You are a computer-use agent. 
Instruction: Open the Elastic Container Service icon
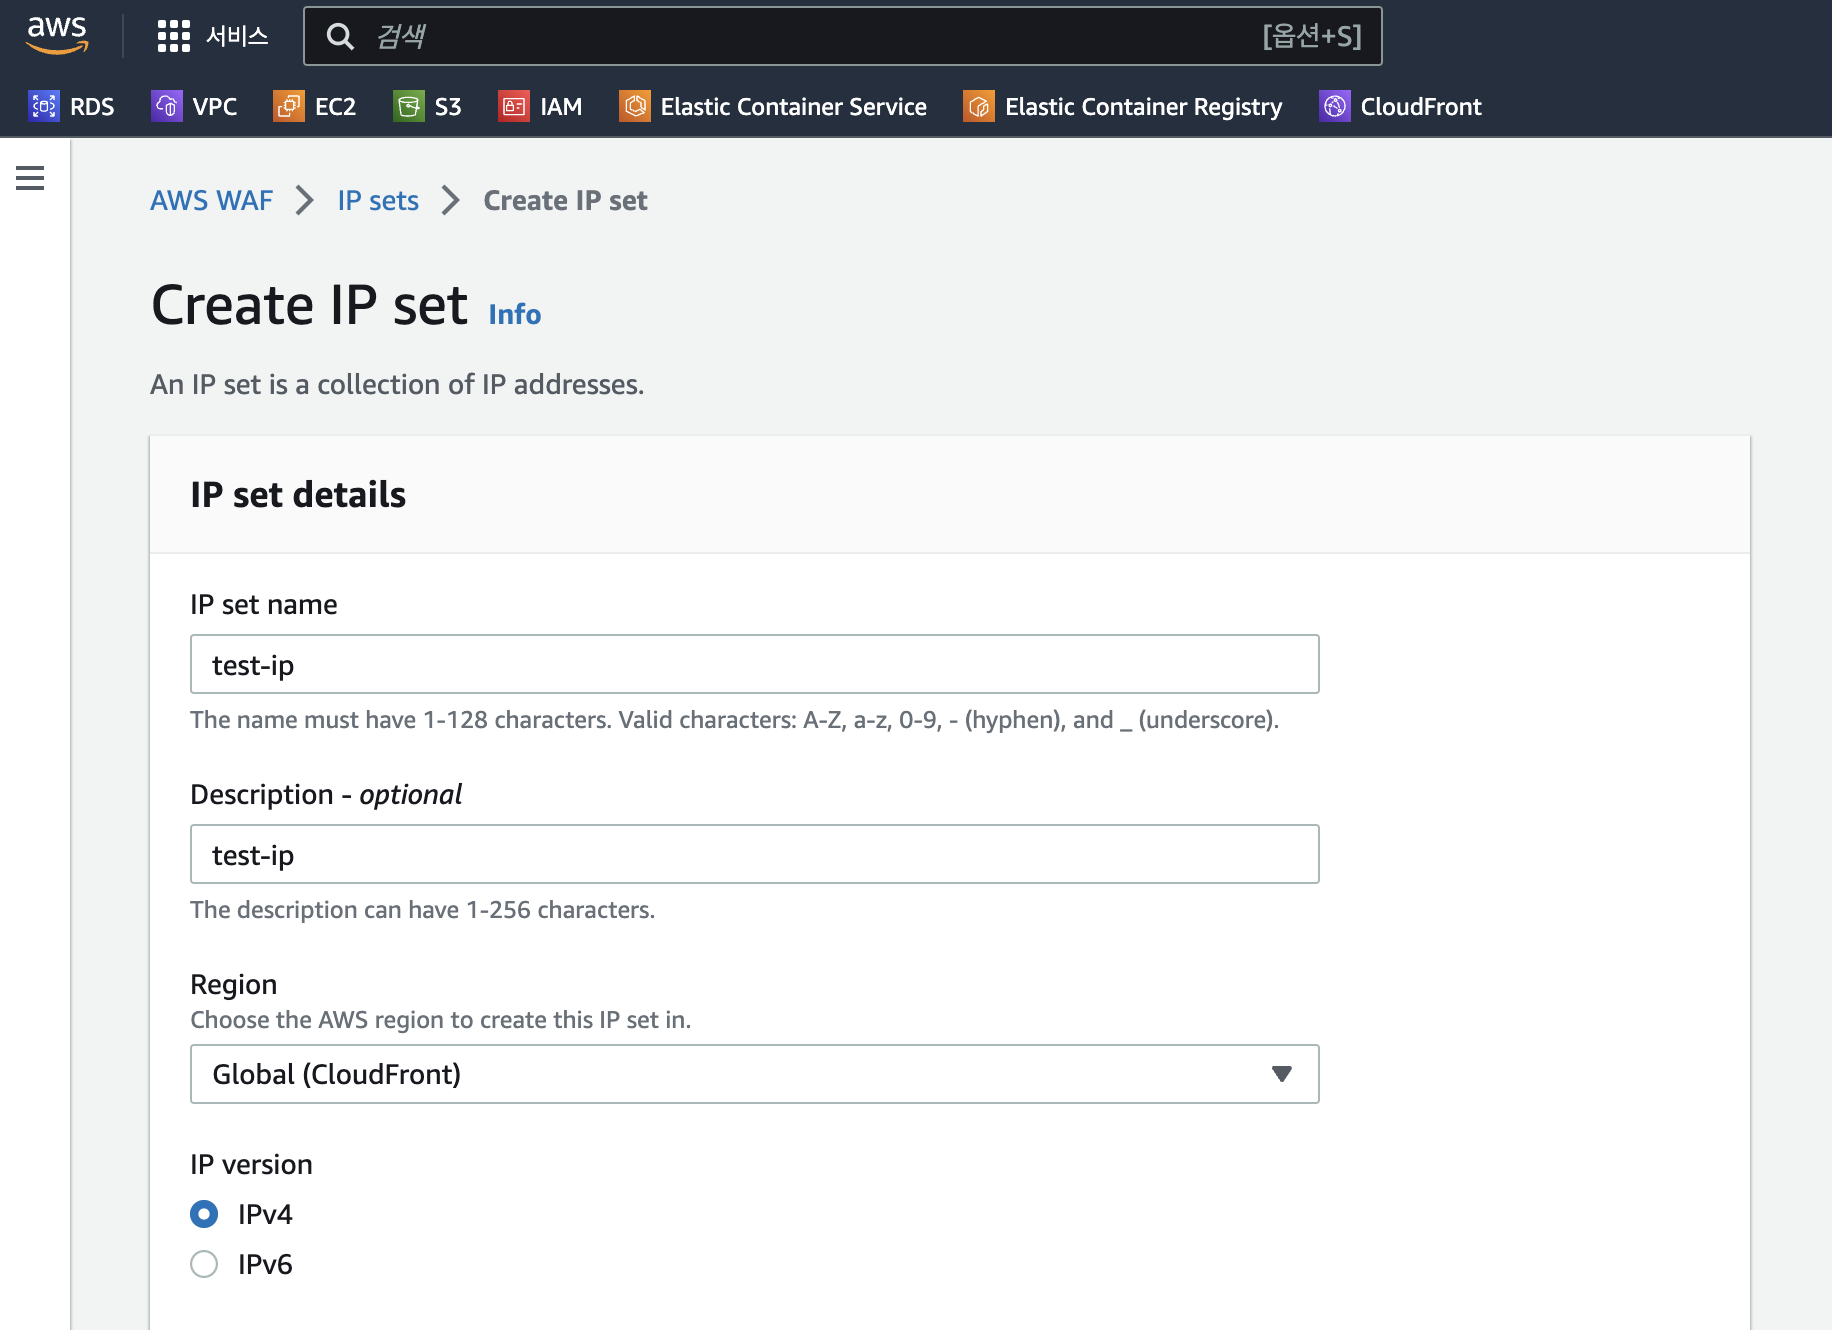pyautogui.click(x=635, y=106)
